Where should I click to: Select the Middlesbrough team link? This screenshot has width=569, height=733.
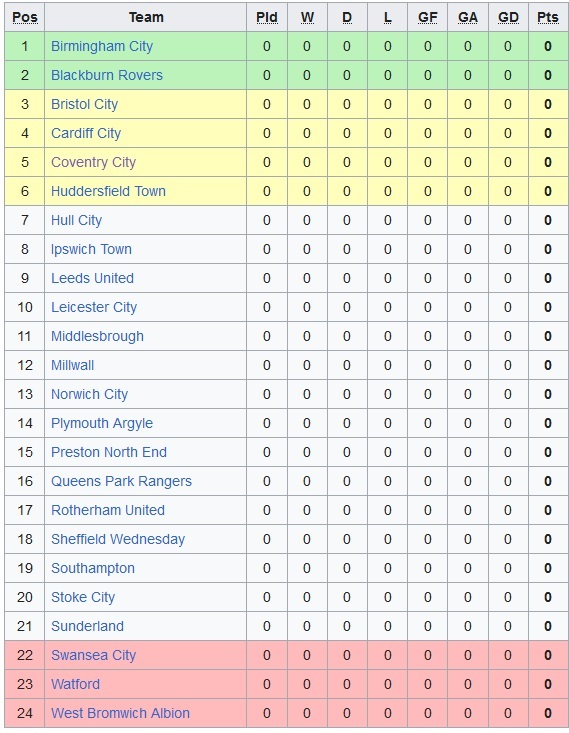[x=97, y=336]
